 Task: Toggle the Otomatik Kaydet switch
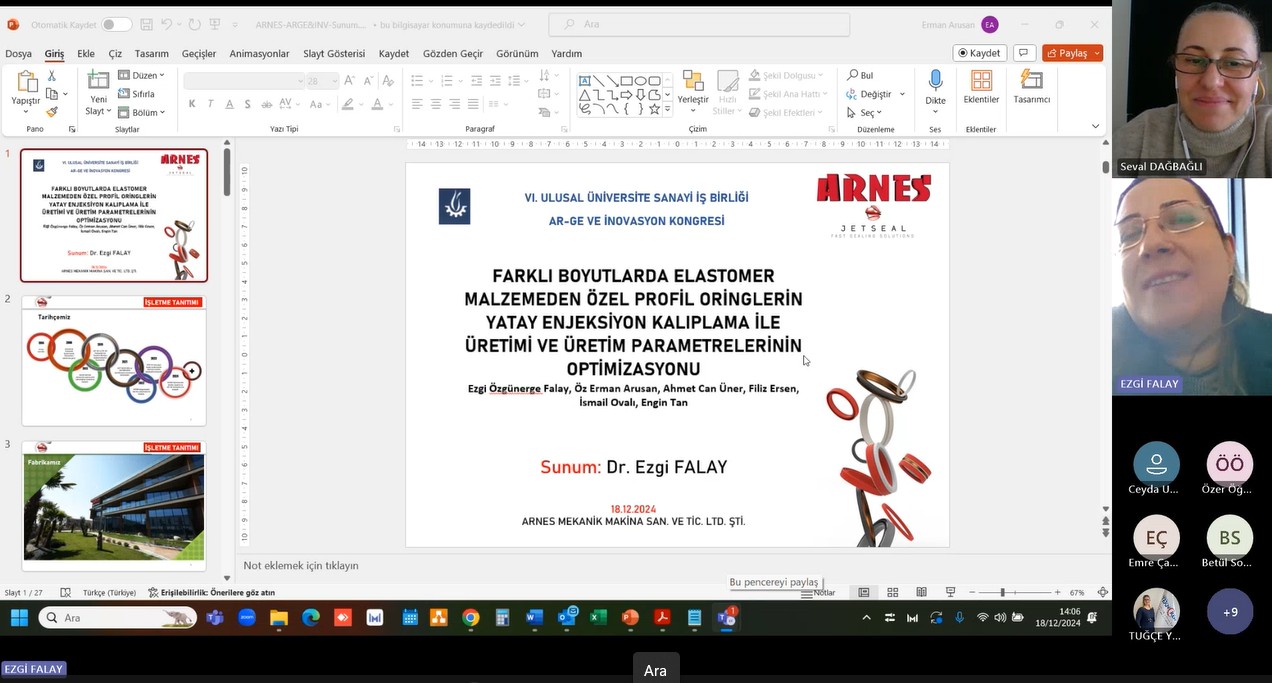click(x=116, y=24)
